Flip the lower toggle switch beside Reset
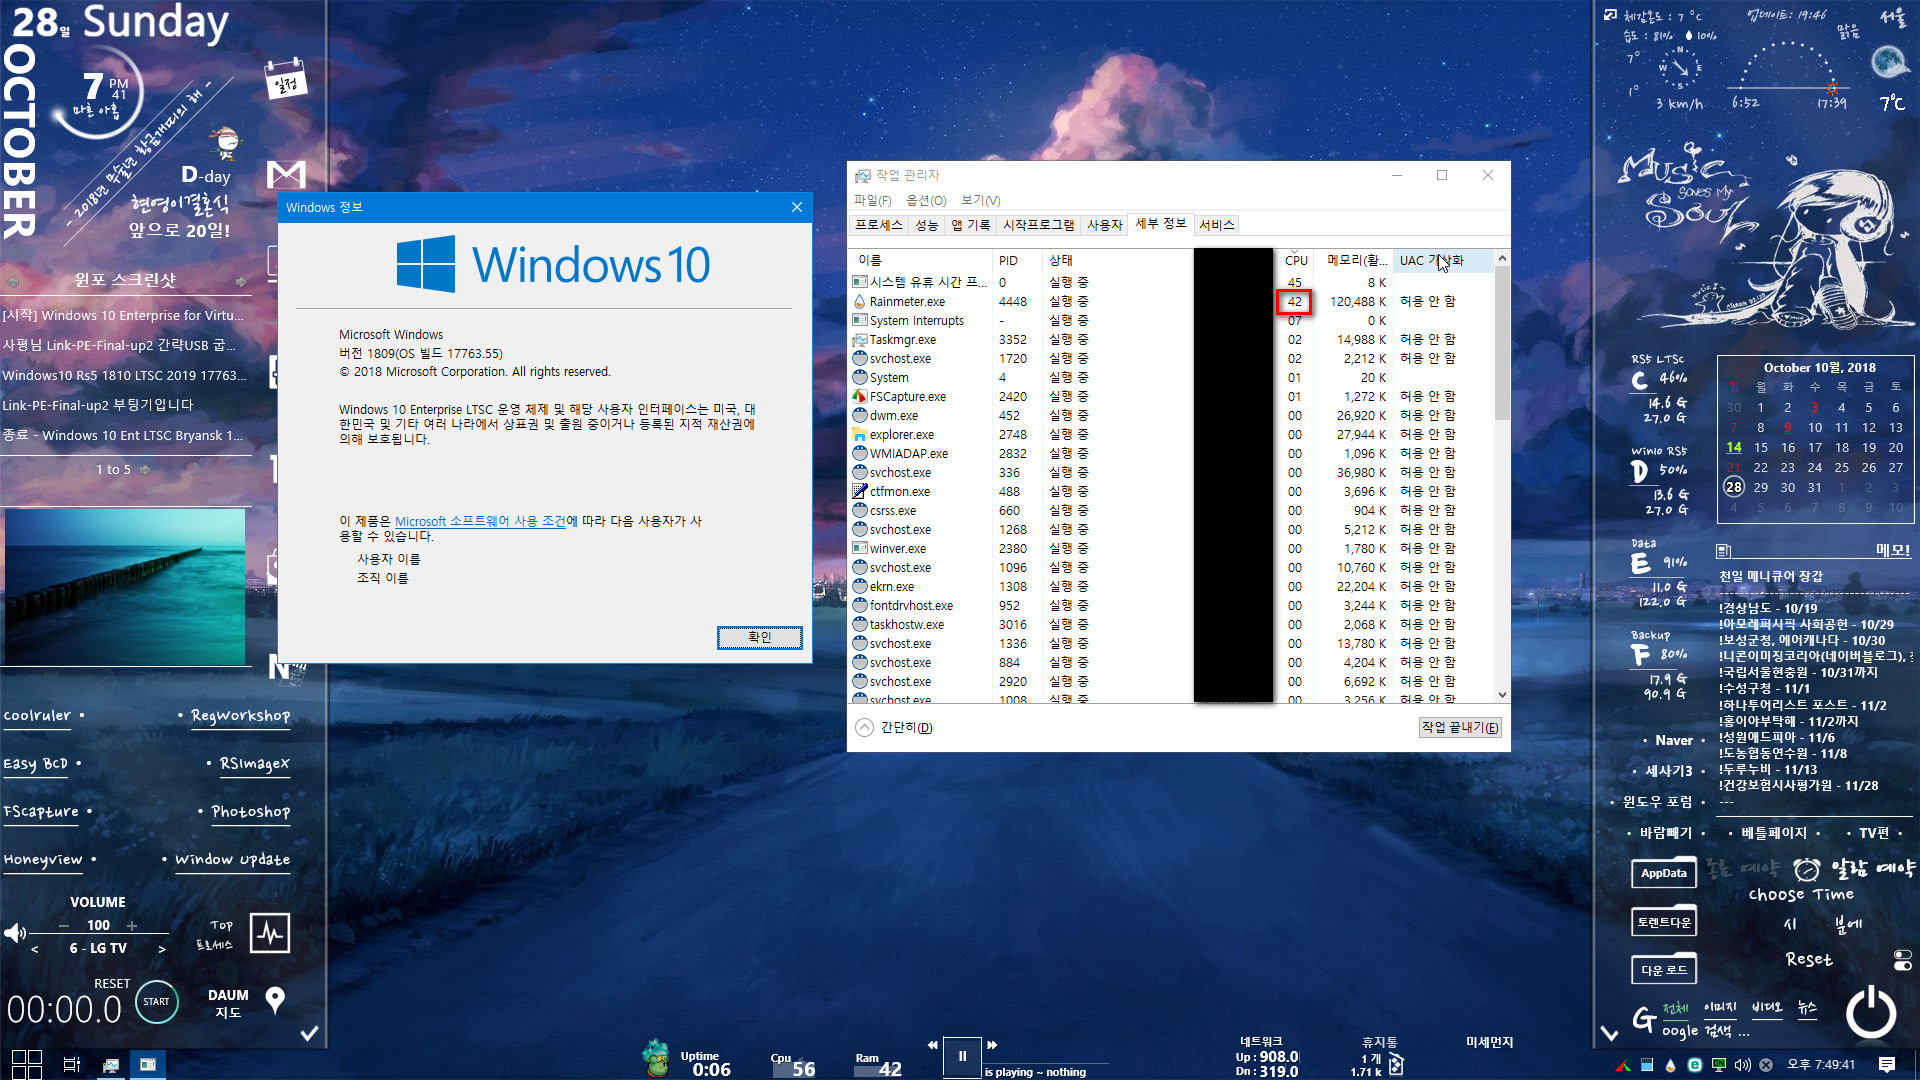This screenshot has width=1920, height=1080. click(x=1903, y=966)
